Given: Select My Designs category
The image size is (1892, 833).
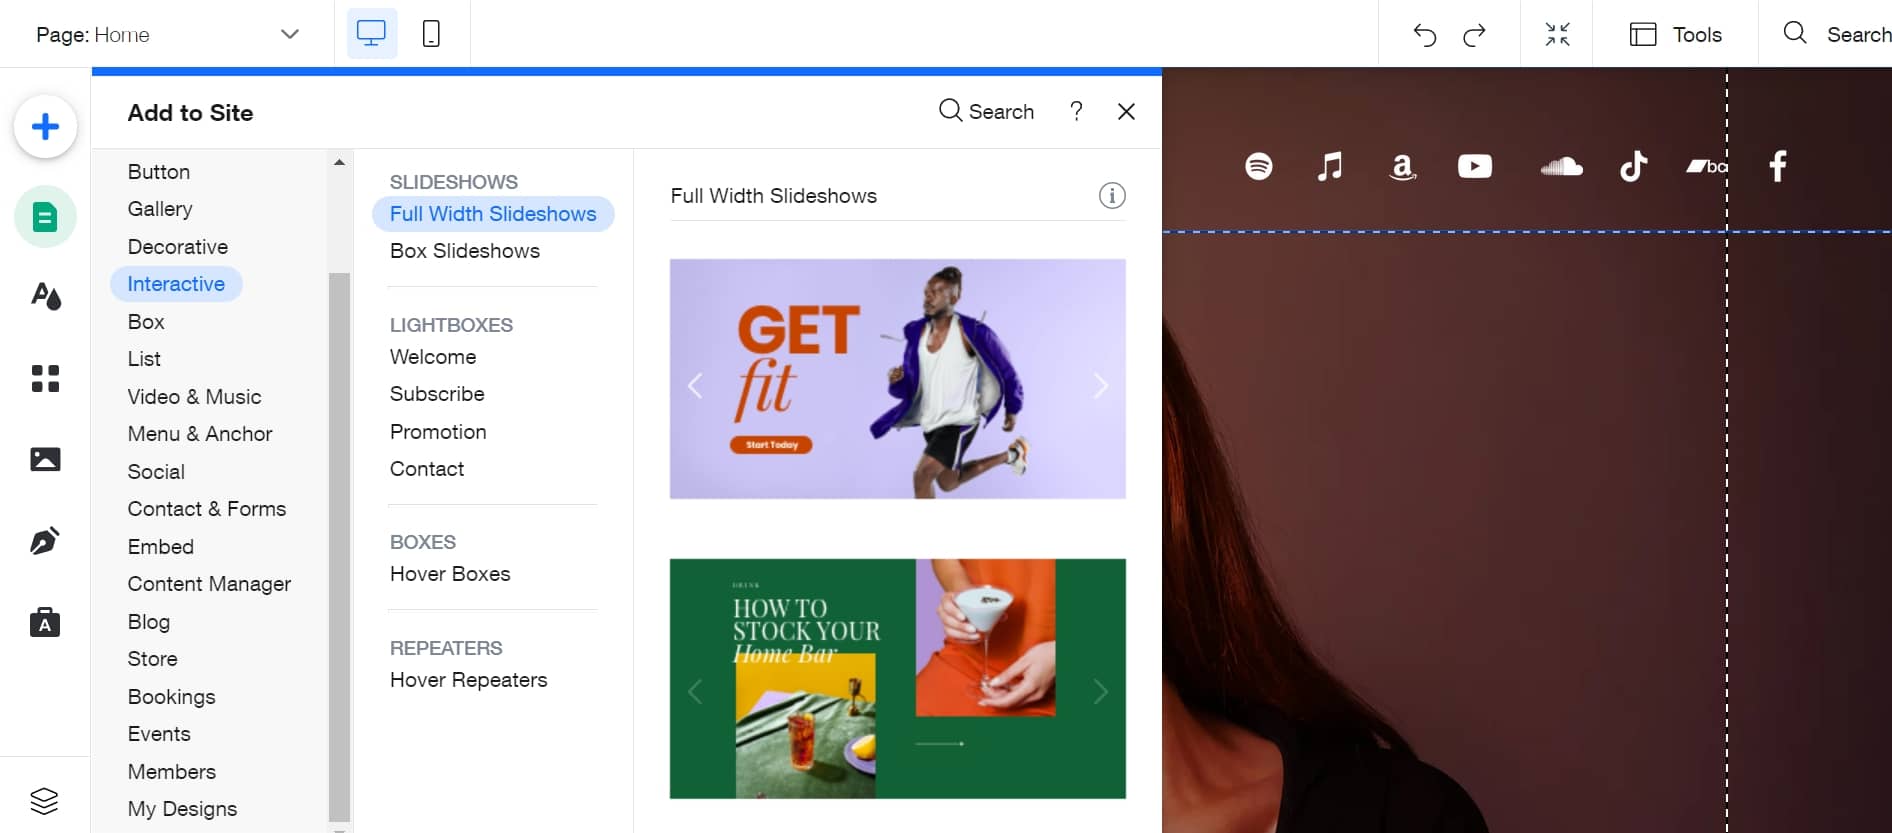Looking at the screenshot, I should coord(183,809).
